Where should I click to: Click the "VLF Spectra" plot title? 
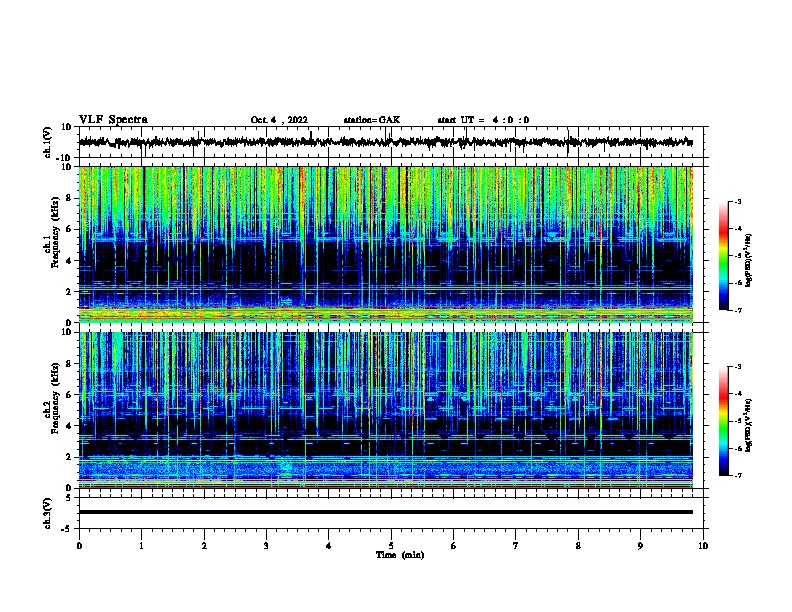(x=113, y=120)
